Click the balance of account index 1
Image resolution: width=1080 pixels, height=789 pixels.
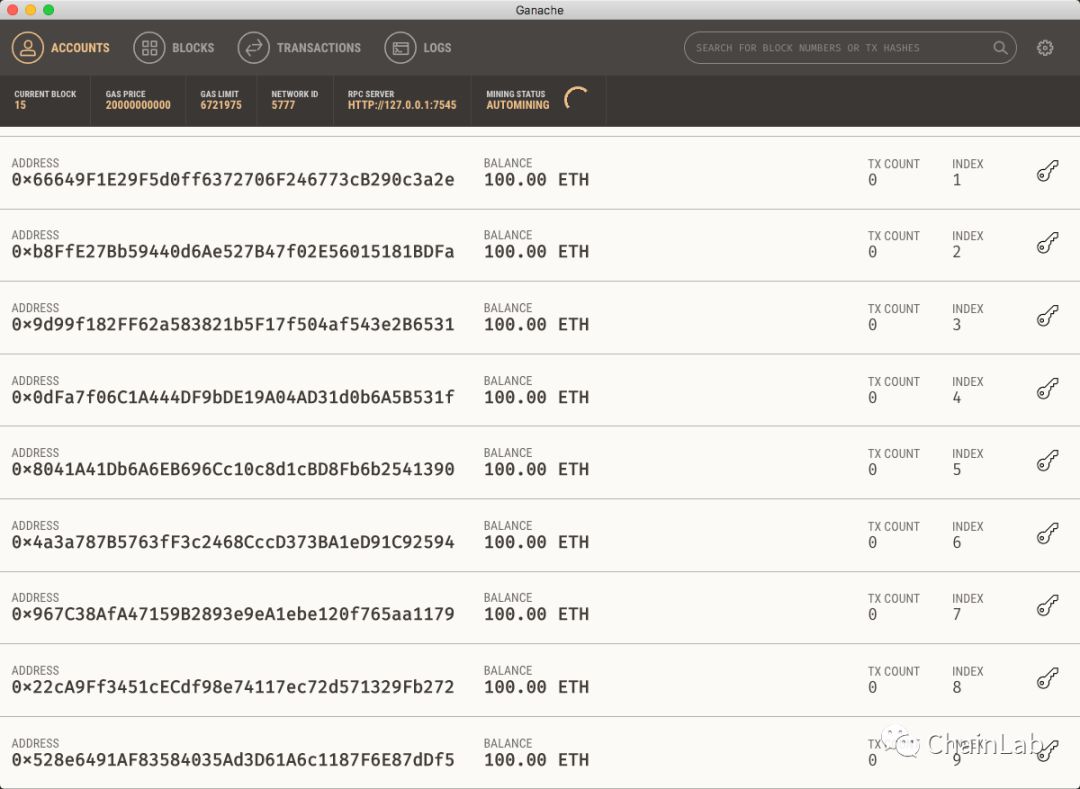(537, 180)
